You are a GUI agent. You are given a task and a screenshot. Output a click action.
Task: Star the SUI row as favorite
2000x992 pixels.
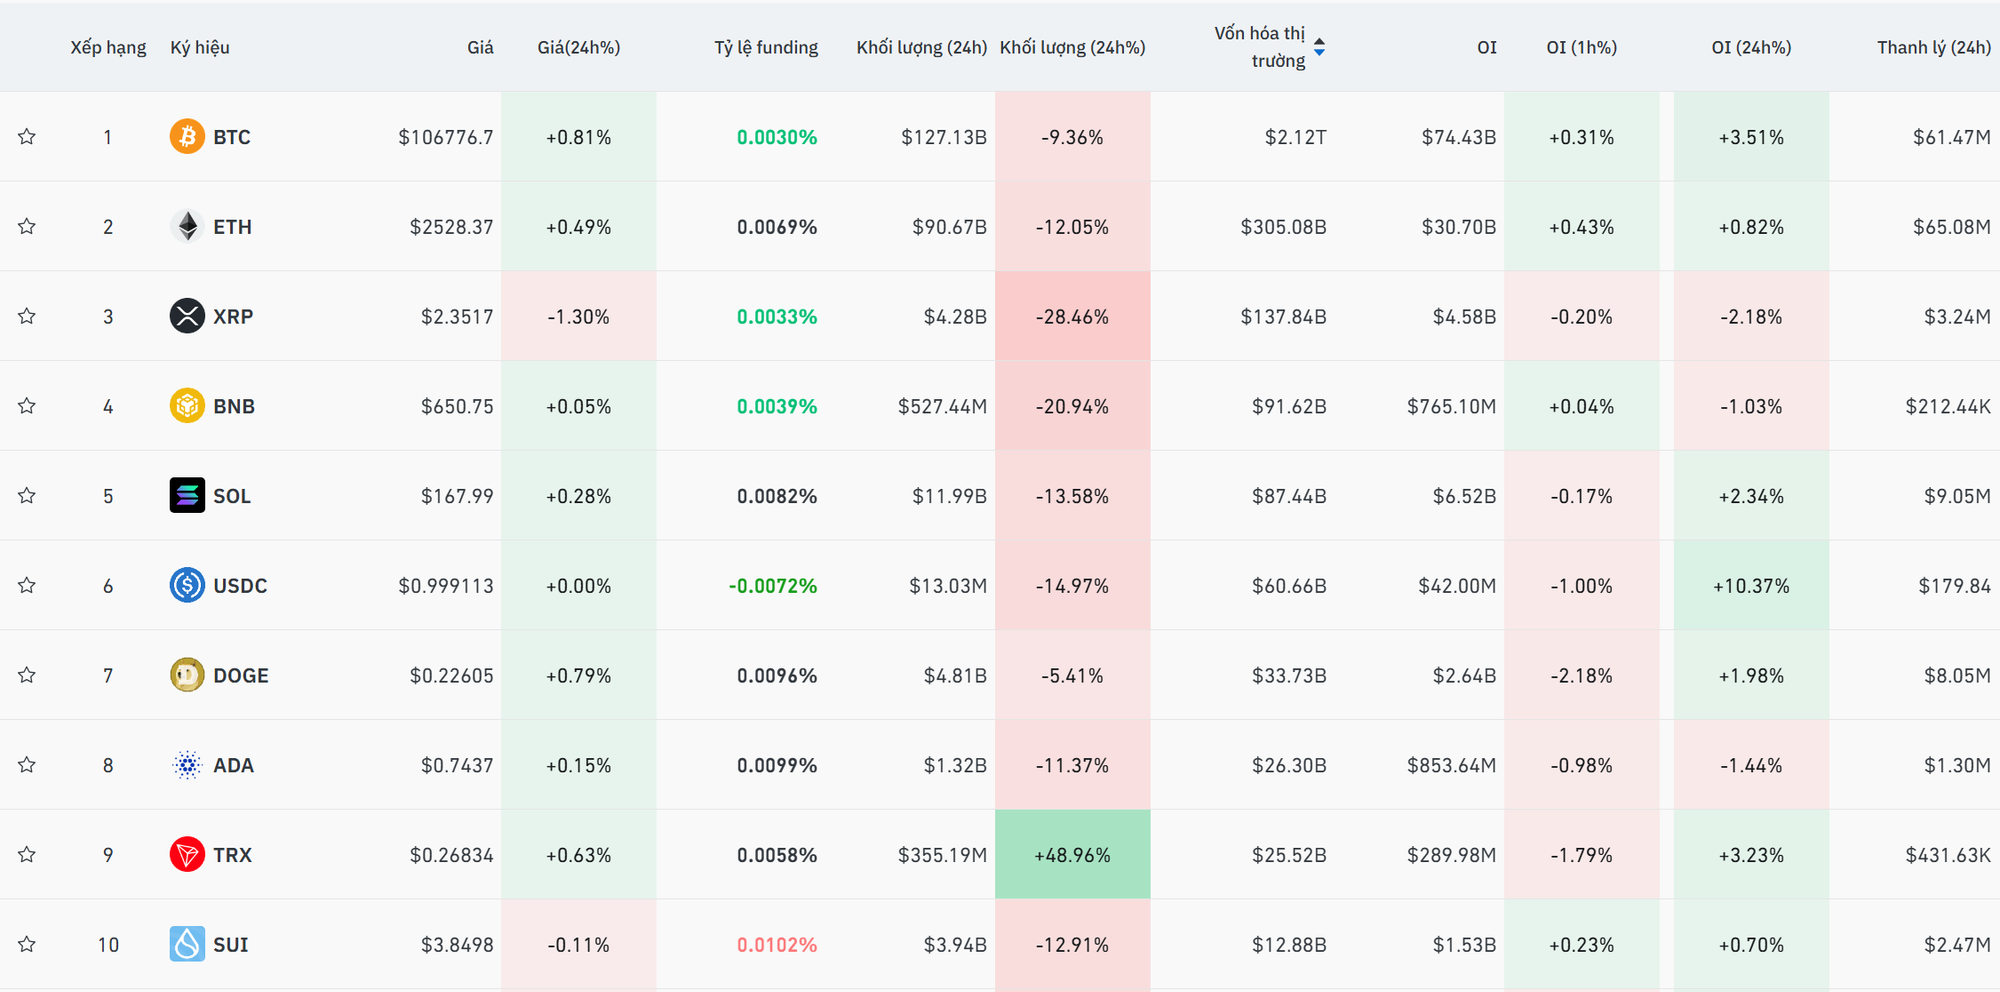click(x=27, y=945)
